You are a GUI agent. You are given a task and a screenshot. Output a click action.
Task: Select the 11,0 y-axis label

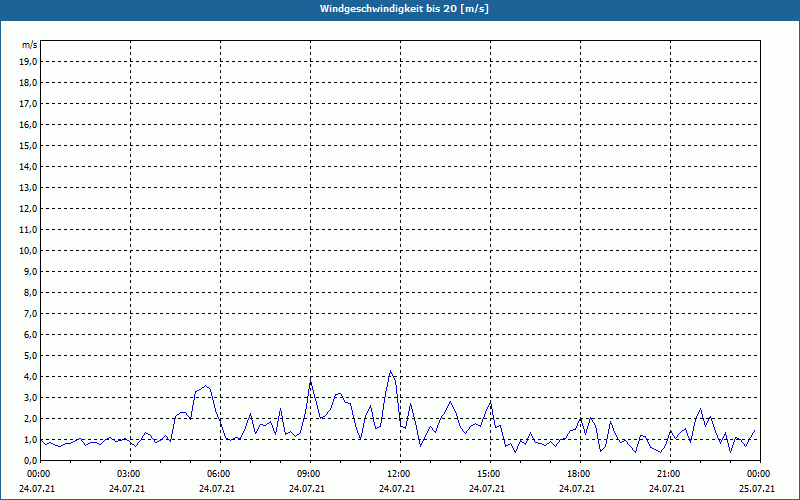(29, 230)
